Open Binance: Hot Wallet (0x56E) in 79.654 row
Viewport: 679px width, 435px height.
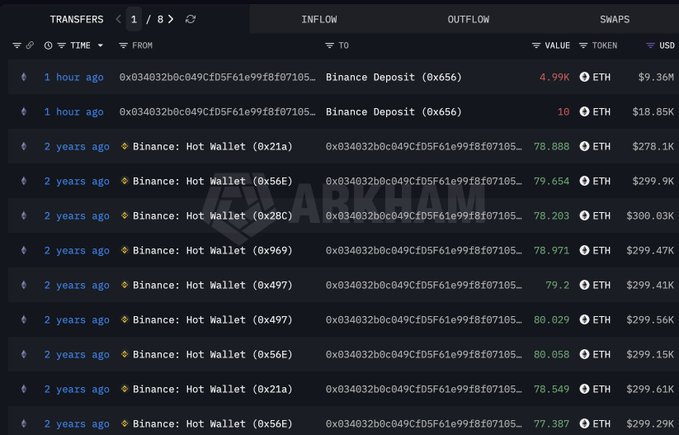pos(212,181)
